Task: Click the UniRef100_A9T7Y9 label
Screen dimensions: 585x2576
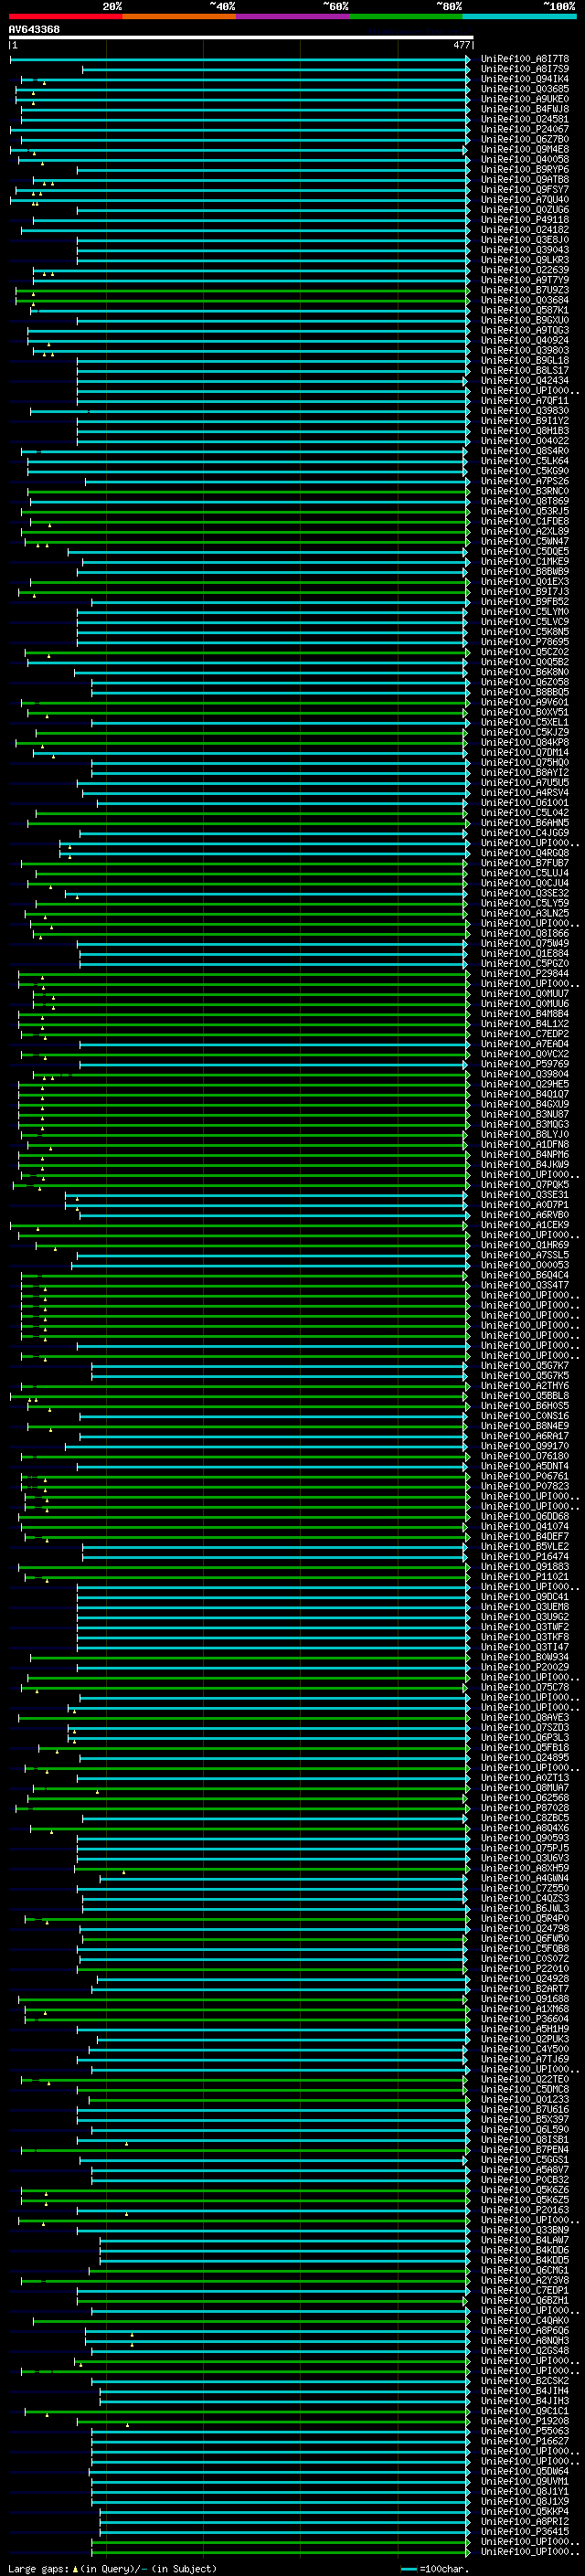Action: tap(525, 280)
